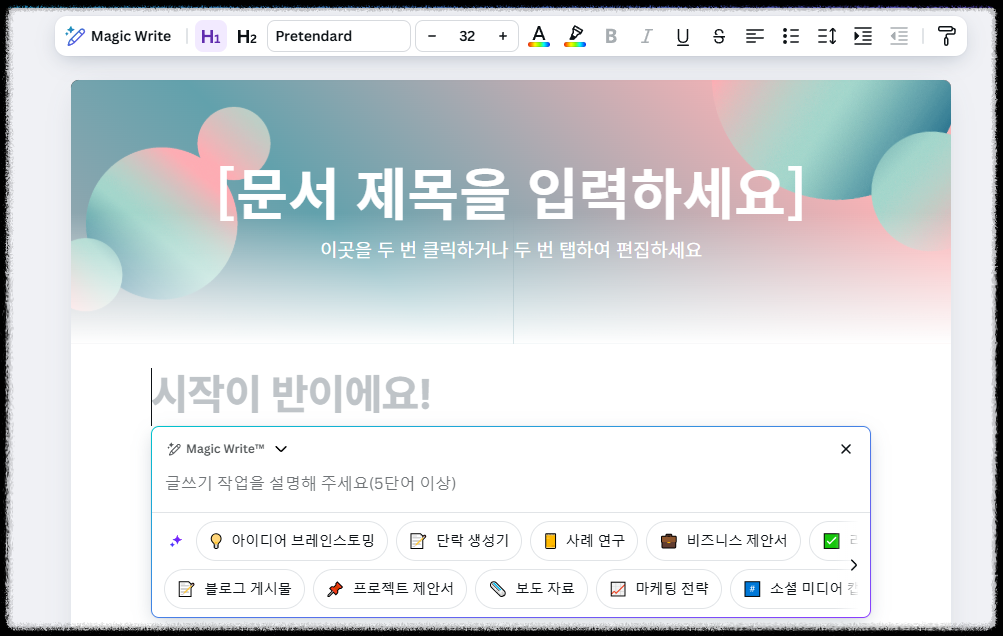Choose the 블로그 게시물 option
Screen dimensions: 1003x636
234,589
